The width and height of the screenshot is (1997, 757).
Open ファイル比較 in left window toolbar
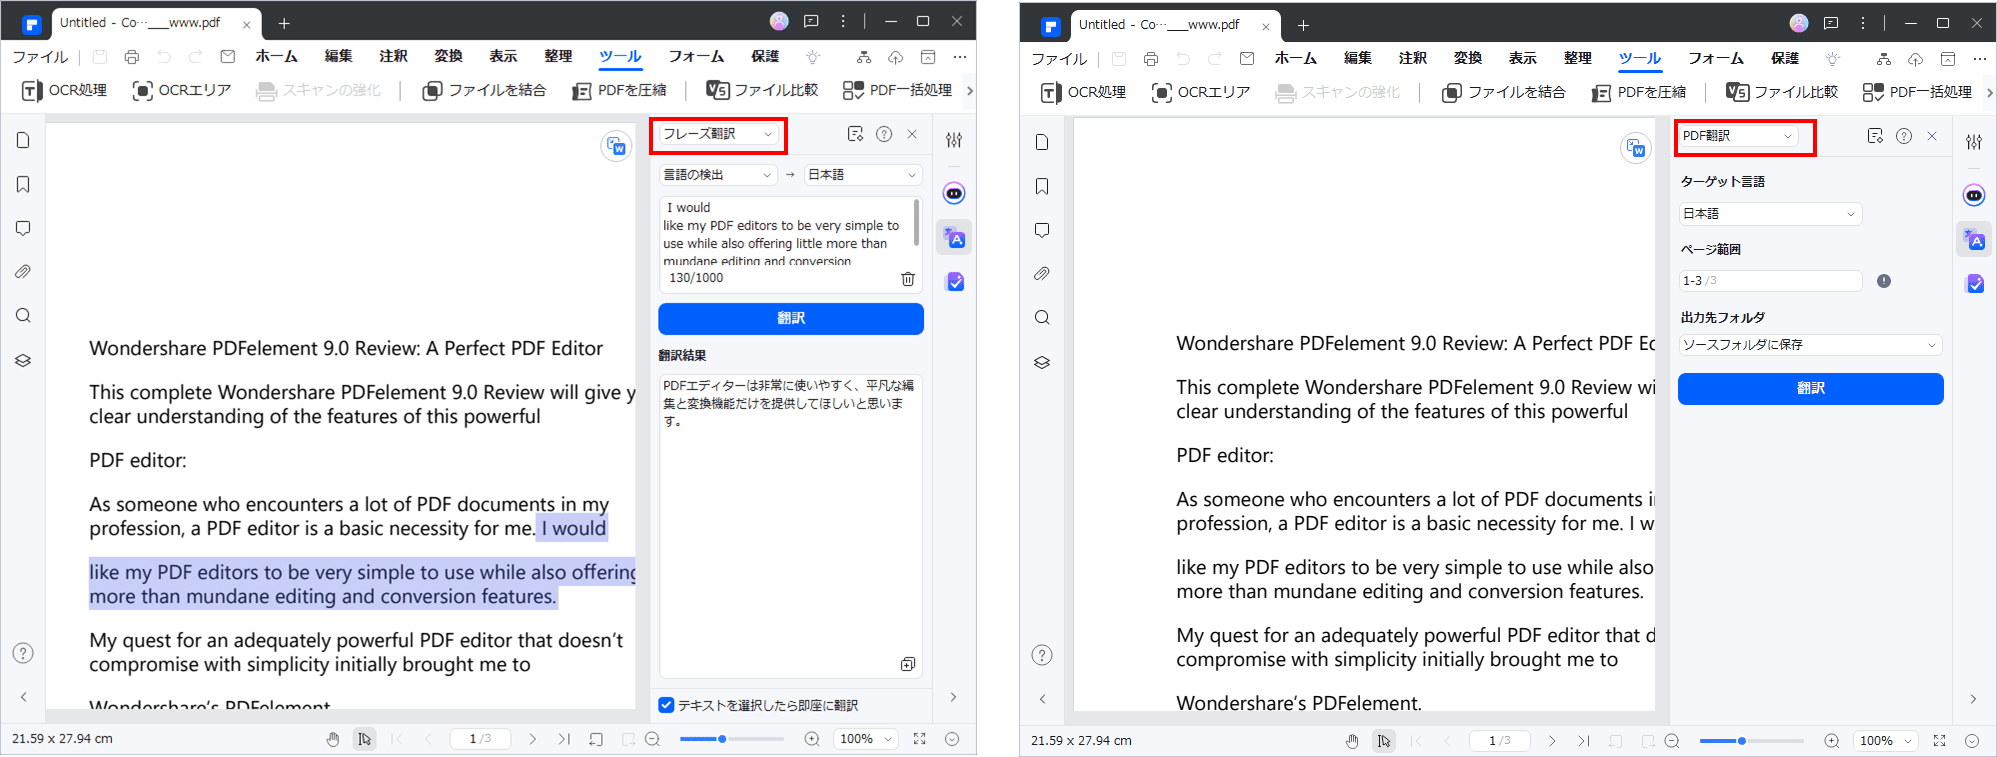coord(762,90)
